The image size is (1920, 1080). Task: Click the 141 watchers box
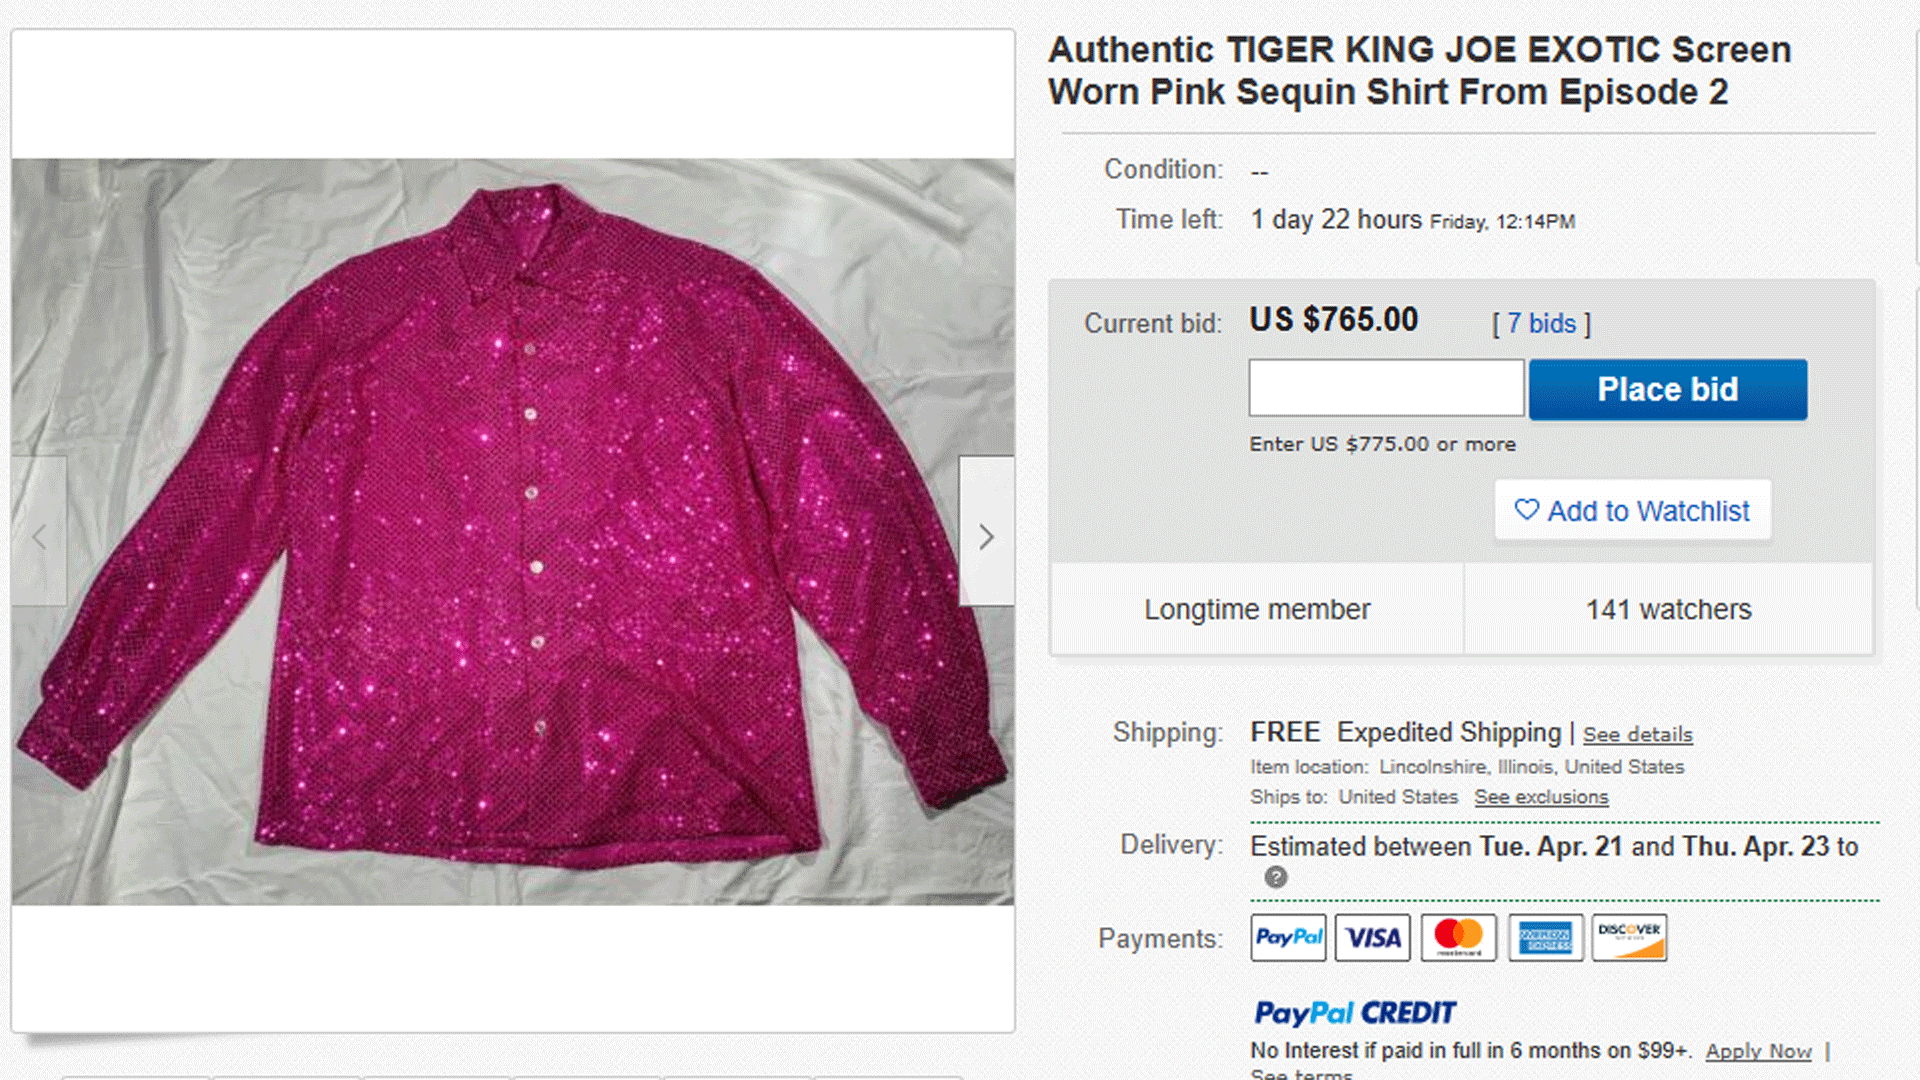(1668, 609)
